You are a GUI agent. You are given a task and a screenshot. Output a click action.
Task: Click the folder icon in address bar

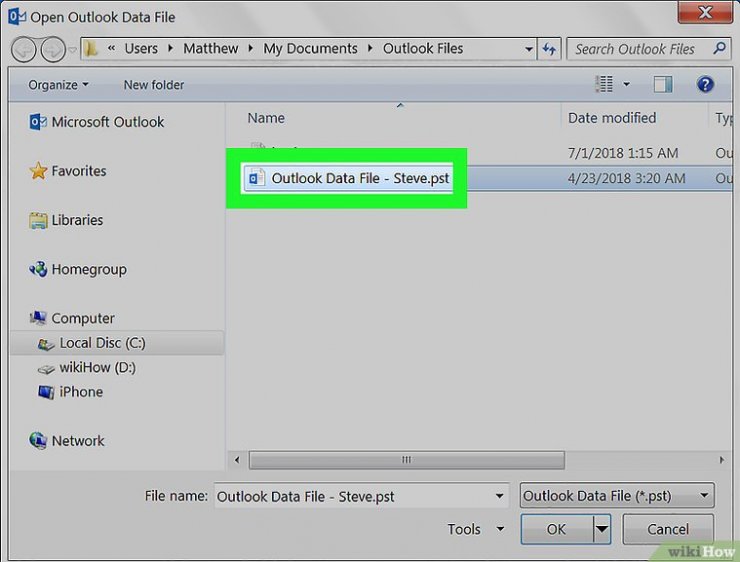(91, 48)
